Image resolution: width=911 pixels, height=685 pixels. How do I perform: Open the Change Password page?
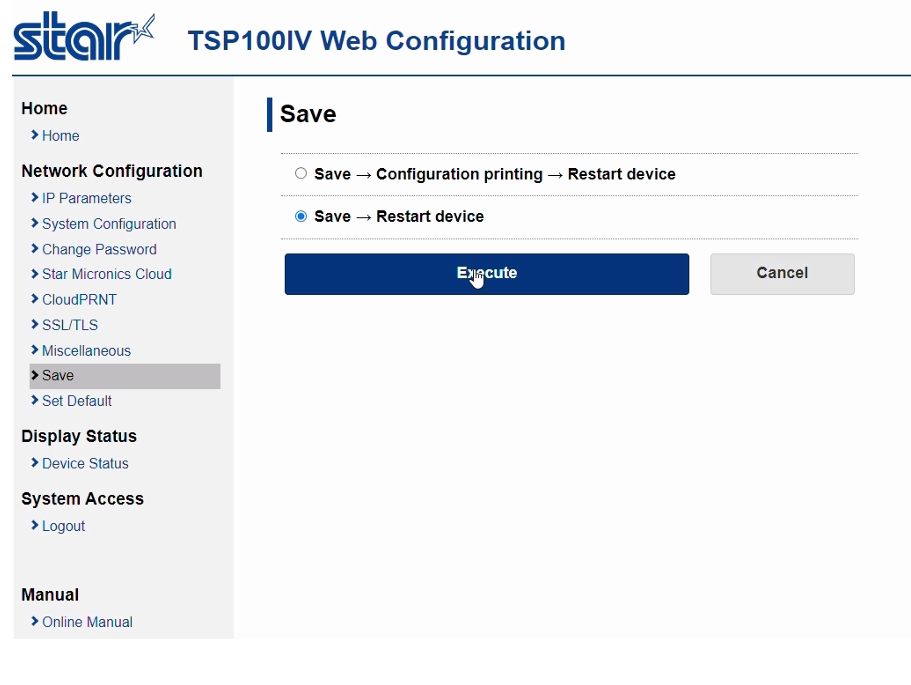tap(99, 249)
